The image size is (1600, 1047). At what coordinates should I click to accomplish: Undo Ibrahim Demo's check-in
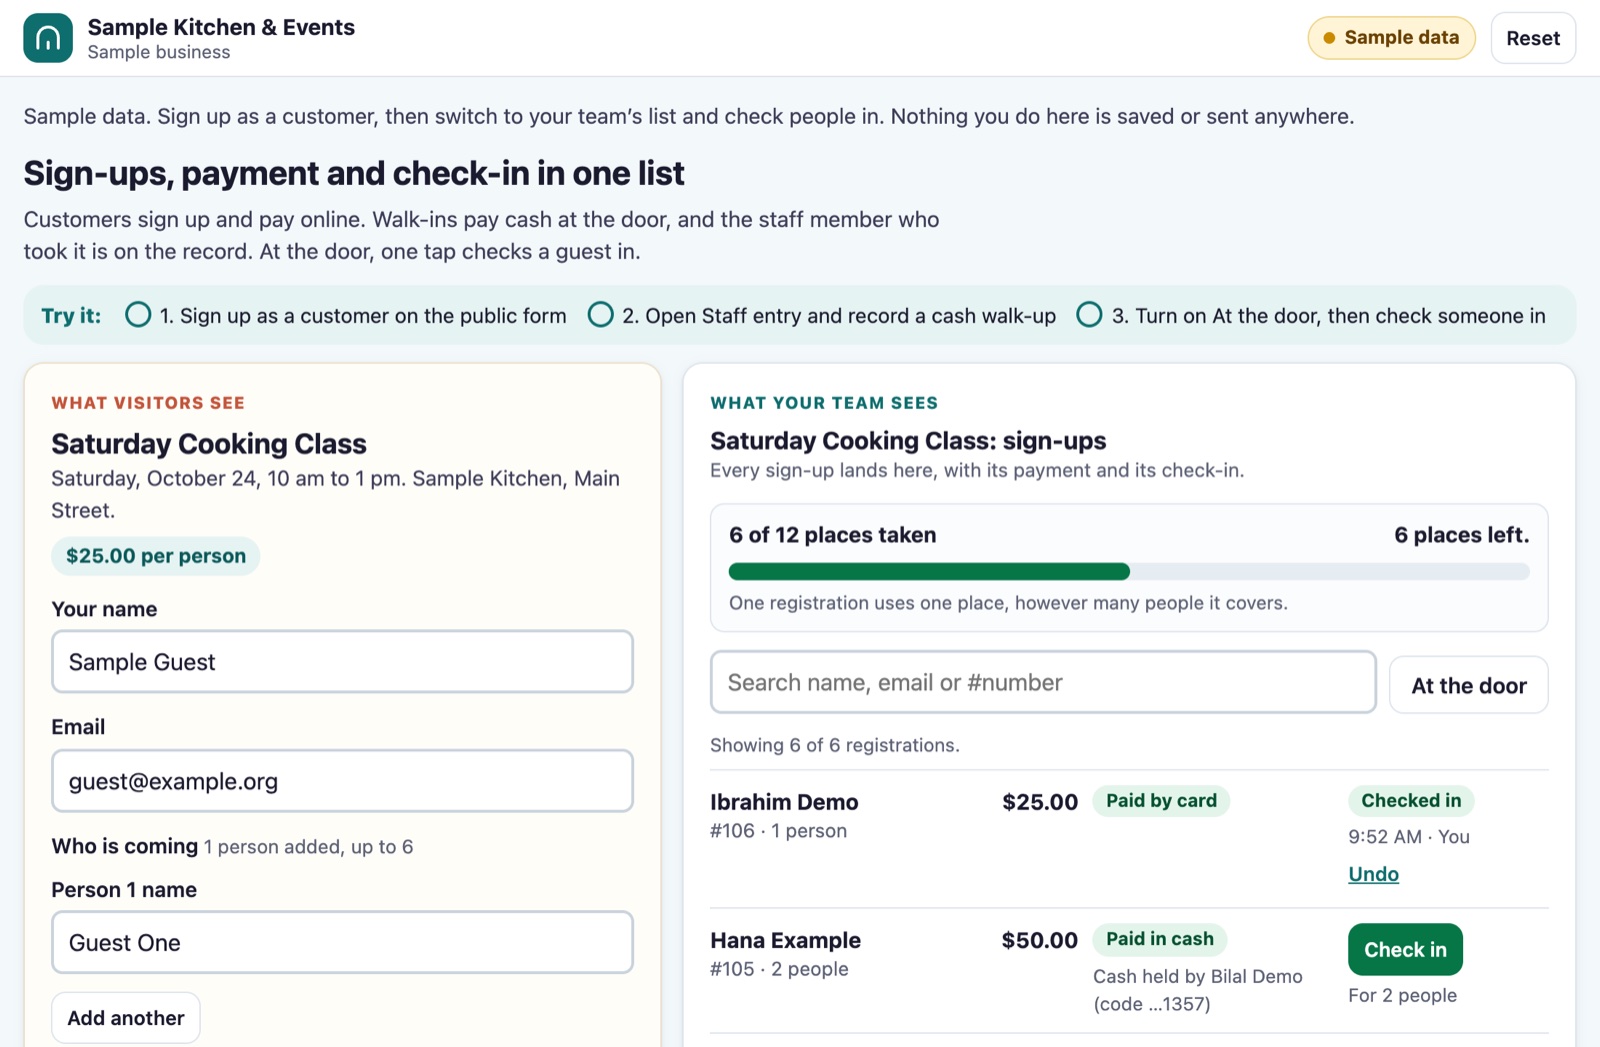[1373, 874]
